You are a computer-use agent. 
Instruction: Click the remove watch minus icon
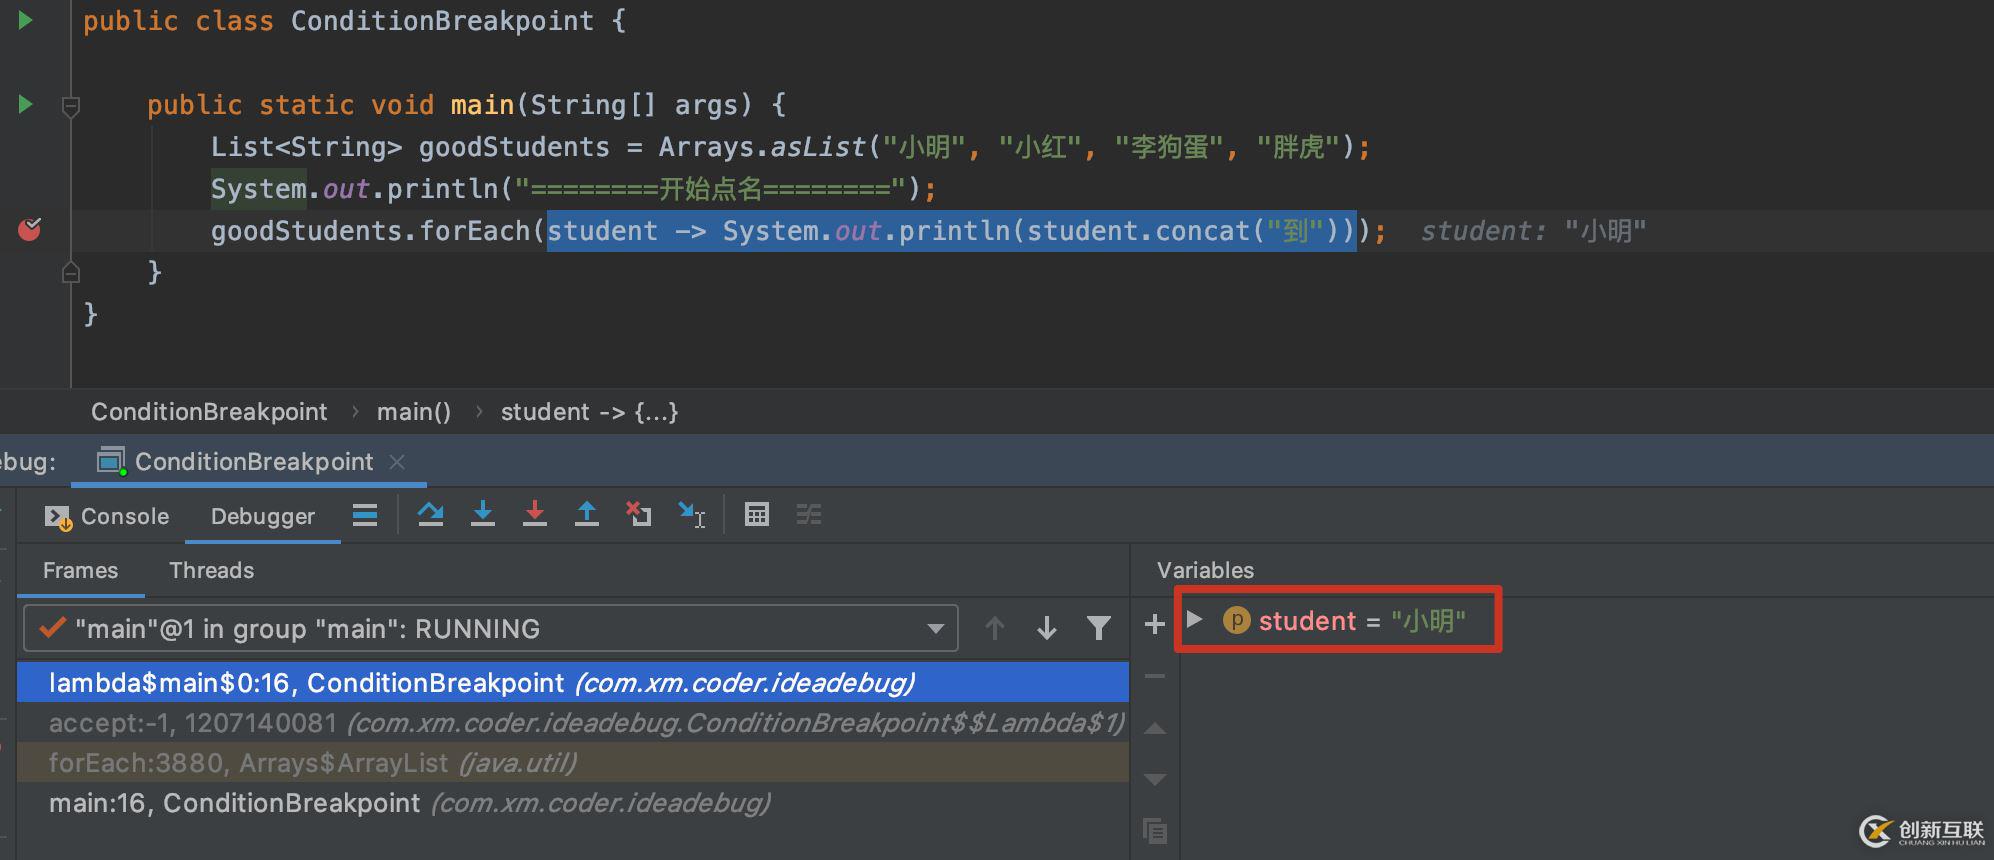tap(1155, 676)
